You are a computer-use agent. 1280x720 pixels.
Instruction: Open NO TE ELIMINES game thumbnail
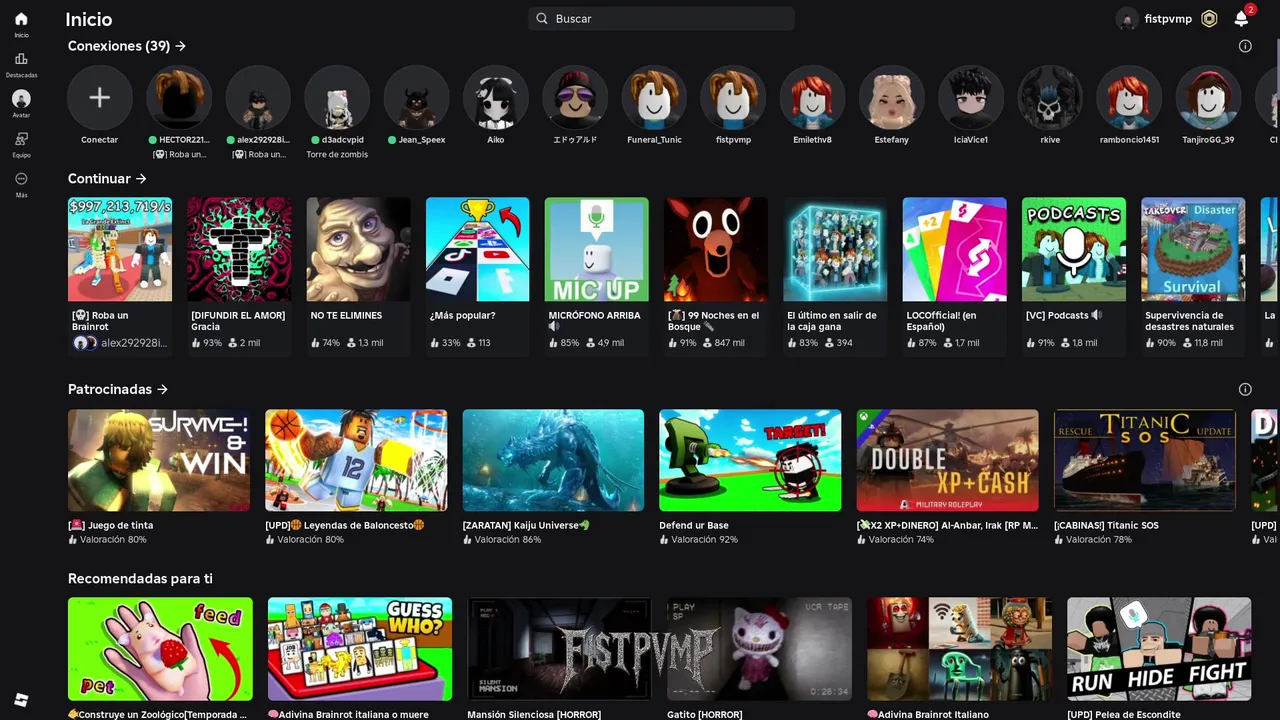pyautogui.click(x=358, y=249)
